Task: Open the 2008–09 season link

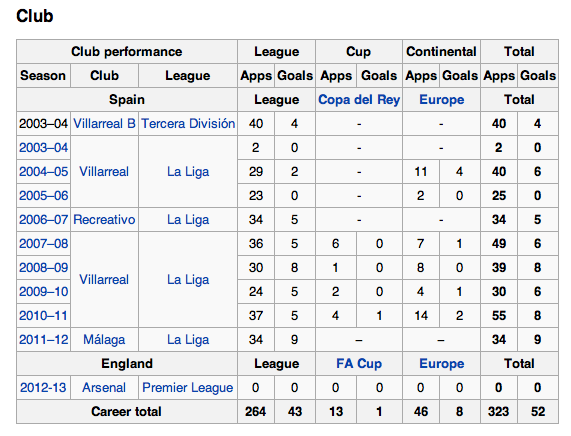Action: (x=44, y=268)
